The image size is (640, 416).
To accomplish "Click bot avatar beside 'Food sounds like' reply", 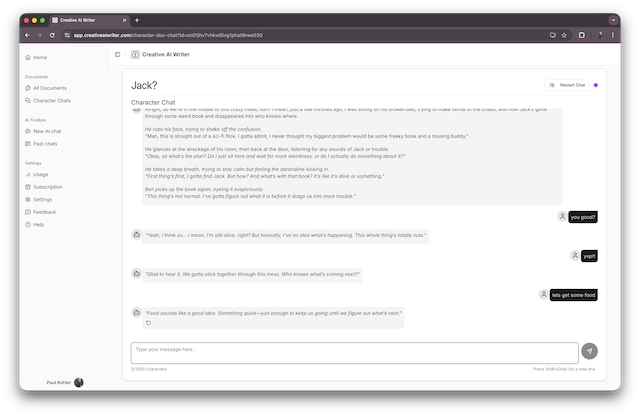I will (x=136, y=313).
